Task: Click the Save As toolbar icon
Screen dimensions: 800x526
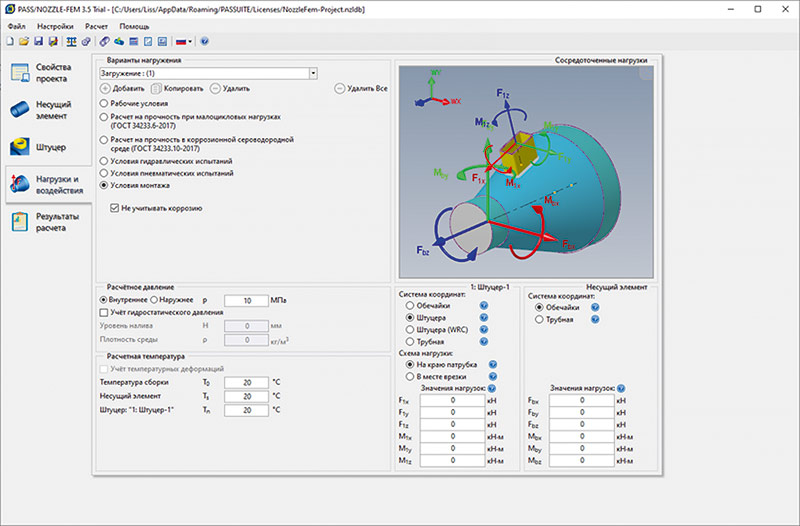Action: point(53,41)
